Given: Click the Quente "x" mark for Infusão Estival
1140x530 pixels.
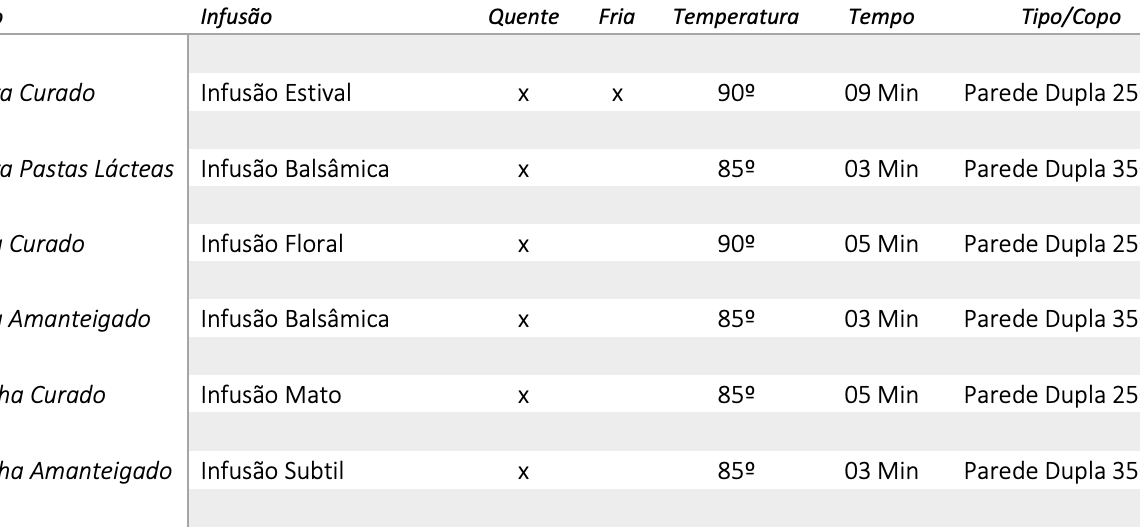Looking at the screenshot, I should [523, 95].
